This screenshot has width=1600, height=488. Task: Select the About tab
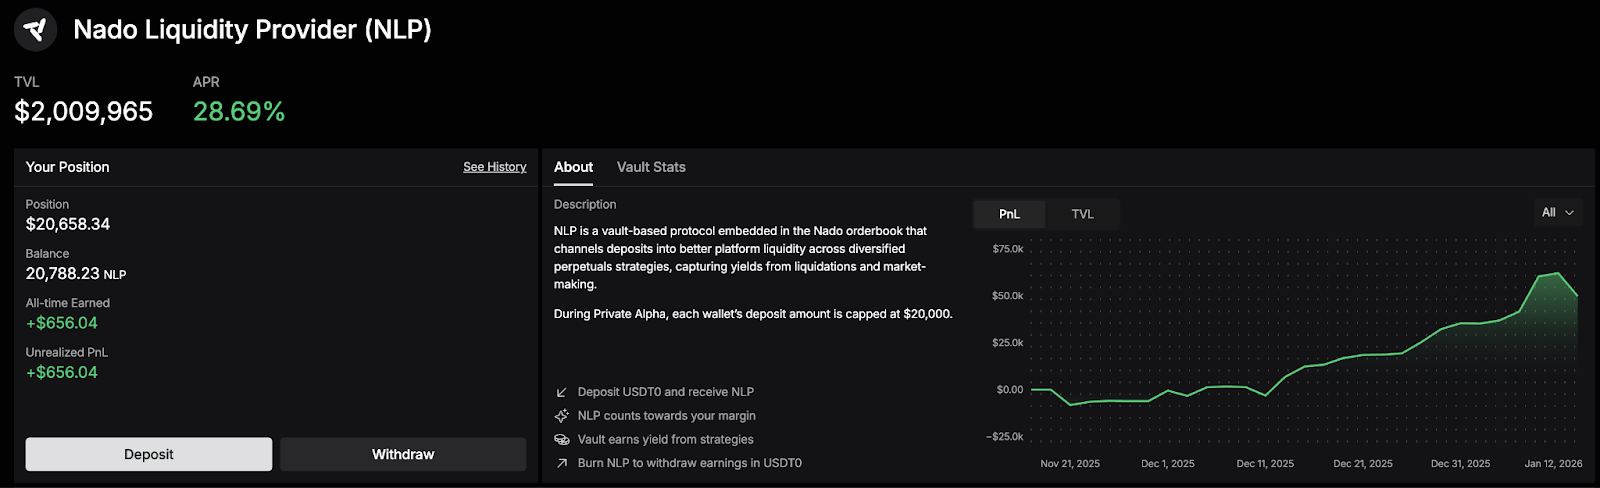click(x=573, y=167)
